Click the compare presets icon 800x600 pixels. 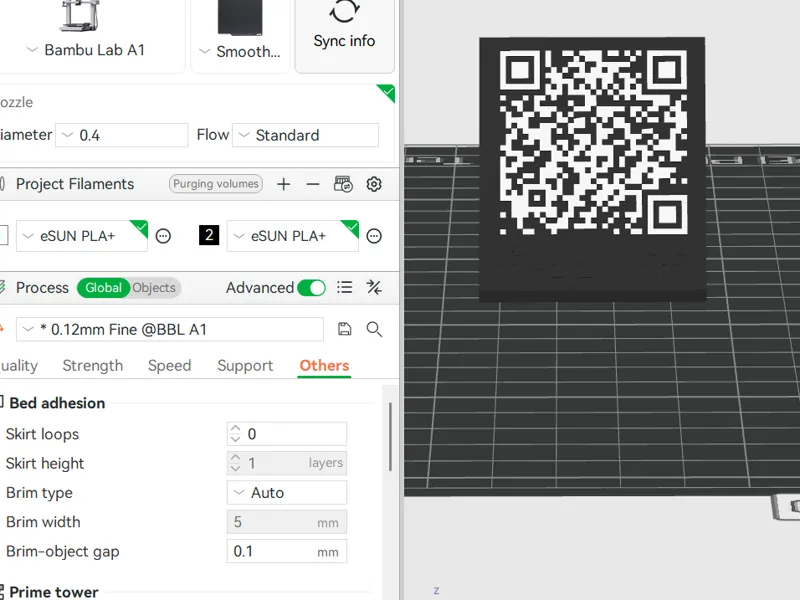pos(374,288)
